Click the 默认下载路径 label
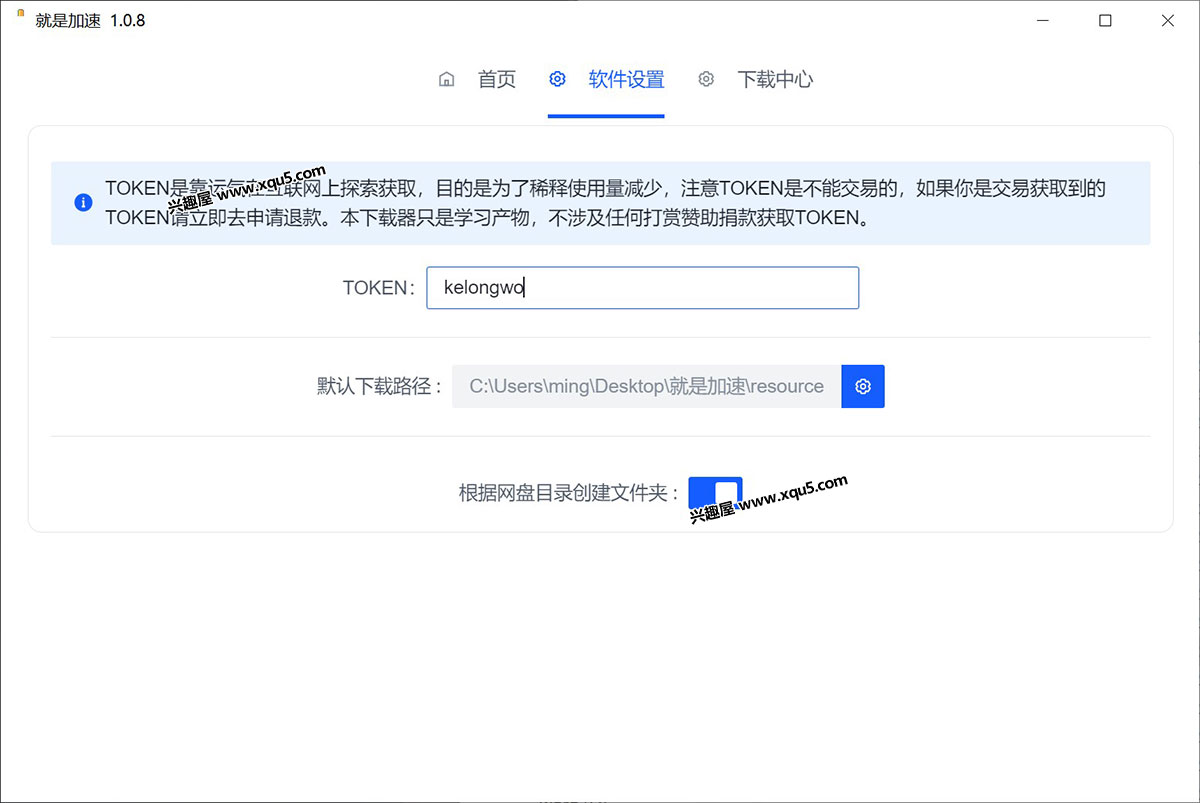The height and width of the screenshot is (803, 1200). pyautogui.click(x=380, y=386)
